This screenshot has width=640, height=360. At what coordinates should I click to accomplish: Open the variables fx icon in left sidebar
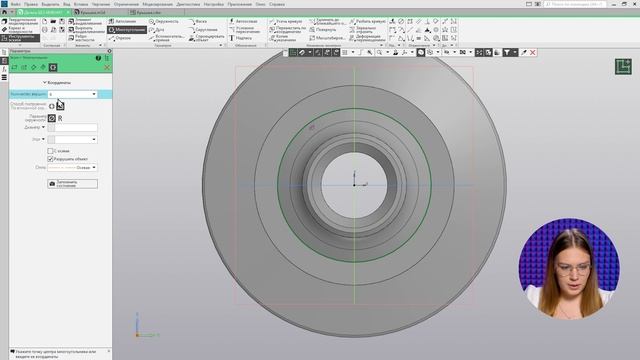click(x=4, y=69)
